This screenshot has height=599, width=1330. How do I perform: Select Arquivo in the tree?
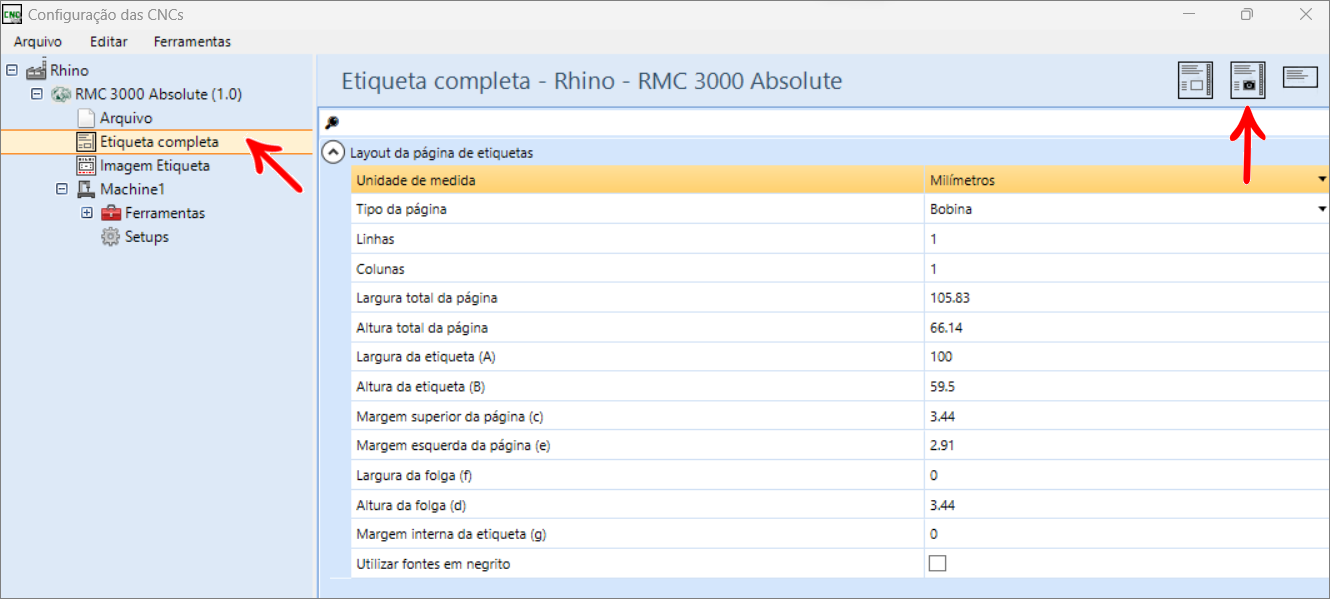[126, 118]
